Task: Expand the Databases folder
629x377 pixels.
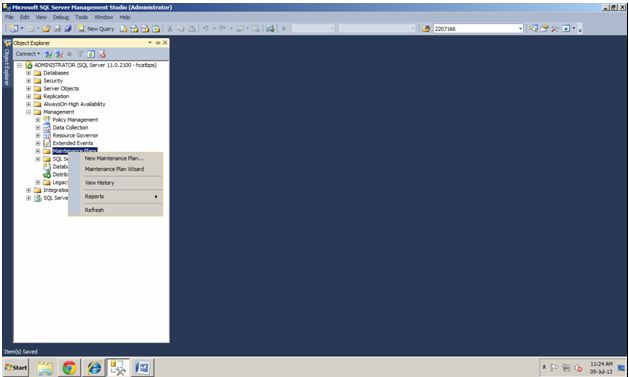Action: click(28, 73)
